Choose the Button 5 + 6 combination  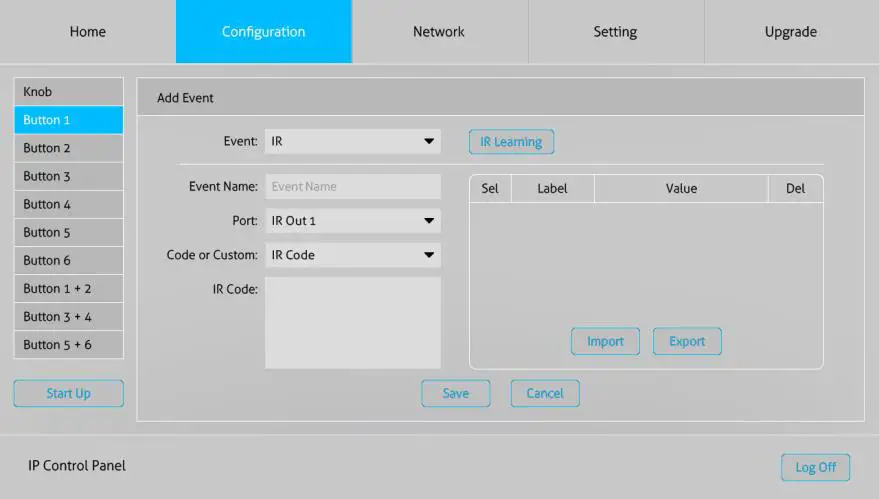tap(68, 344)
